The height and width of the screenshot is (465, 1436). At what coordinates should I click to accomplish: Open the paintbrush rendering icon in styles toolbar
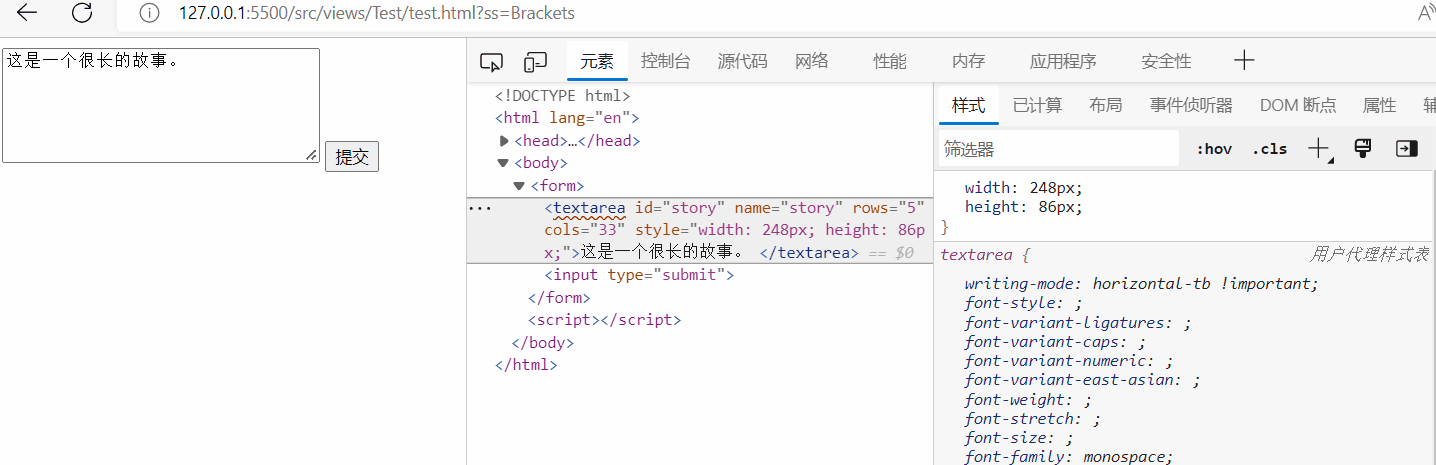tap(1362, 148)
